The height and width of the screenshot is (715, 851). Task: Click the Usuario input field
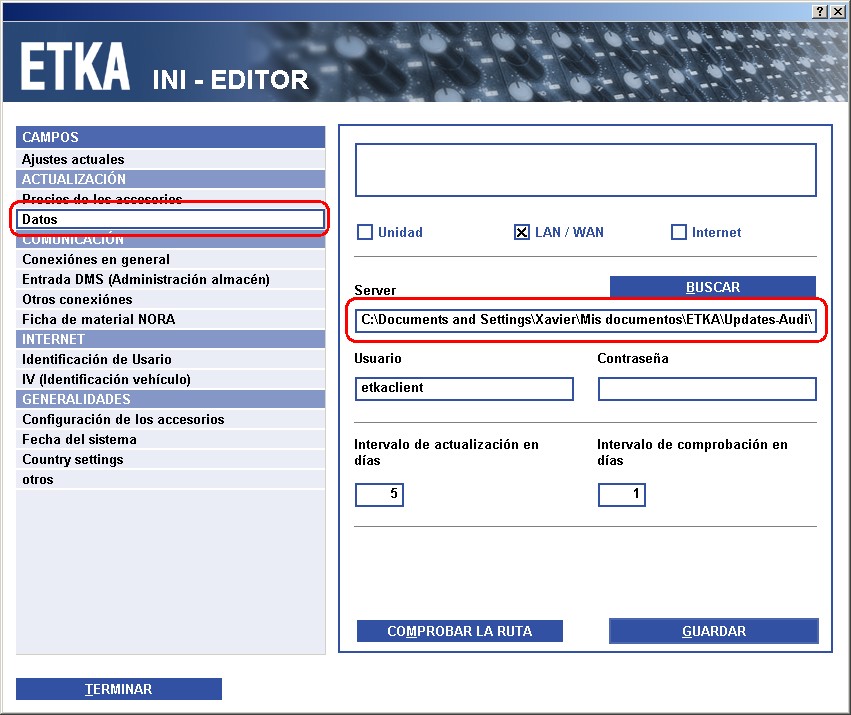pos(464,389)
